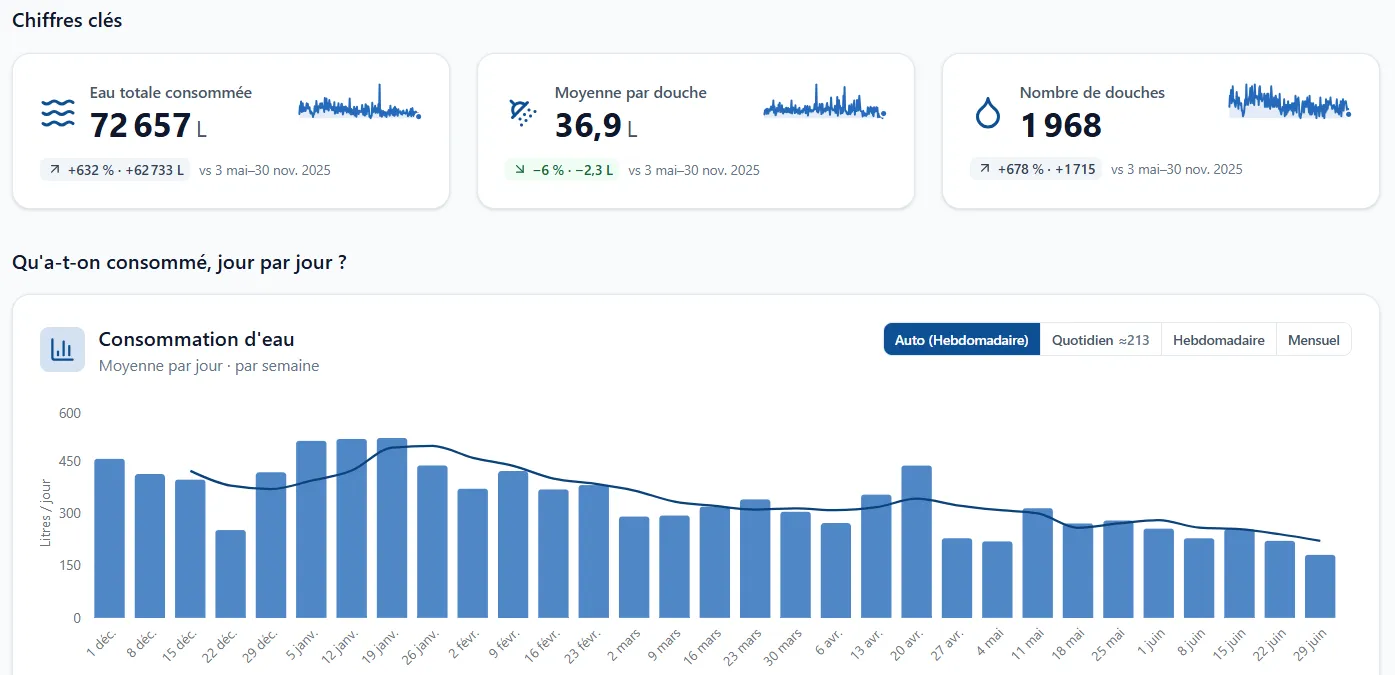
Task: Click the Chiffres clés heading
Action: (67, 20)
